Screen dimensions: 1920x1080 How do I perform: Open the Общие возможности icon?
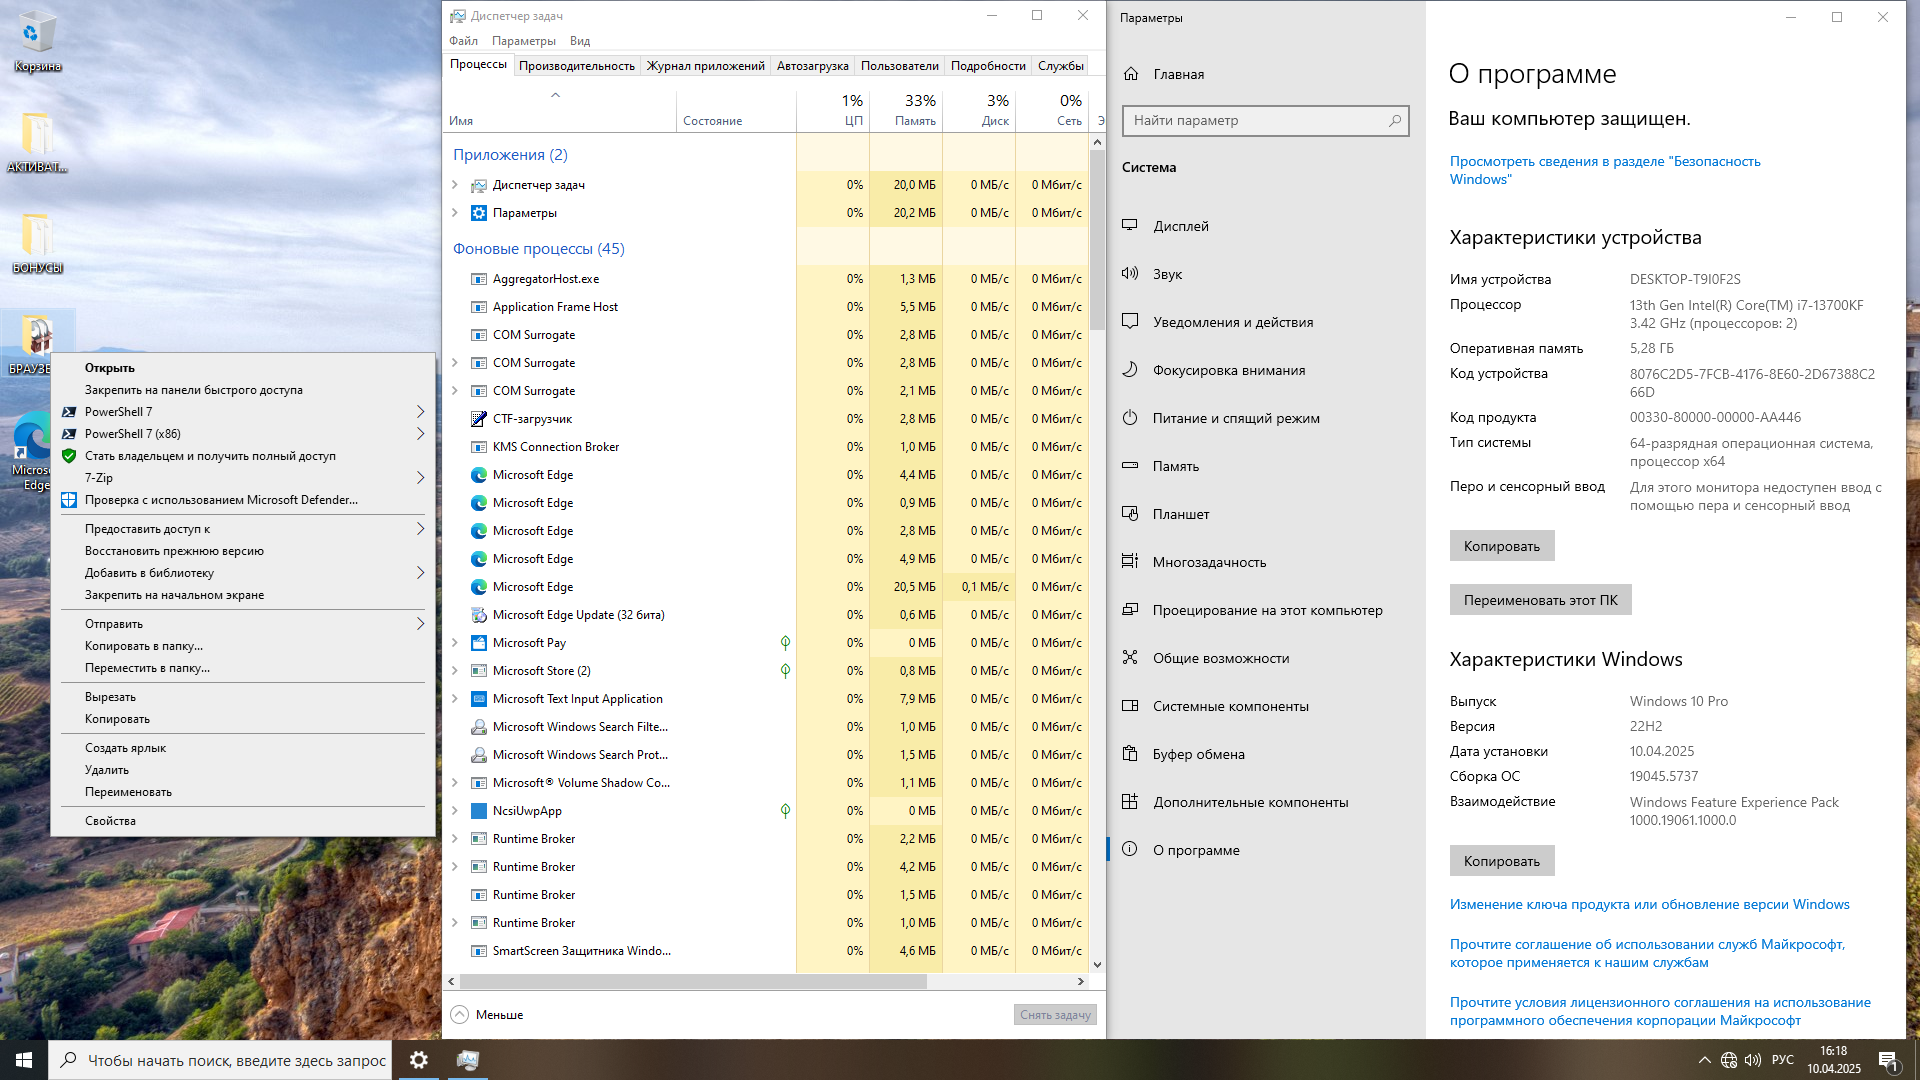pos(1130,657)
